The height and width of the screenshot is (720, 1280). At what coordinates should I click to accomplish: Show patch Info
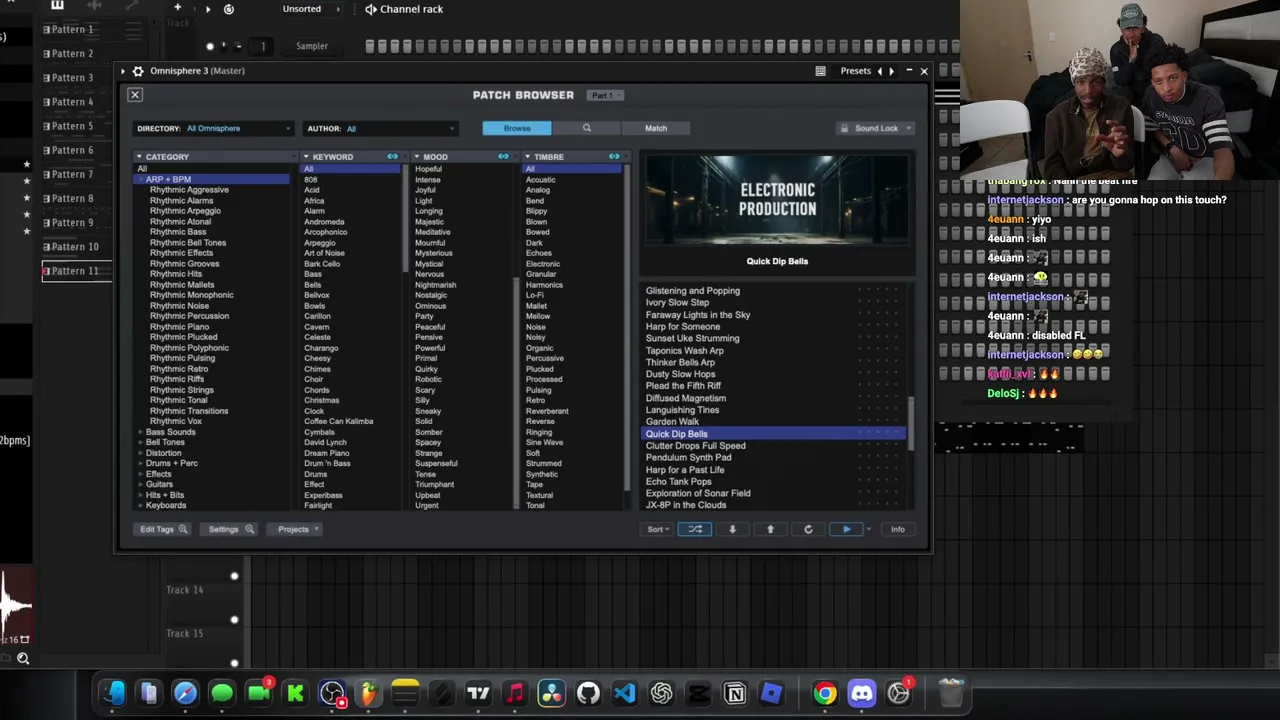[898, 529]
